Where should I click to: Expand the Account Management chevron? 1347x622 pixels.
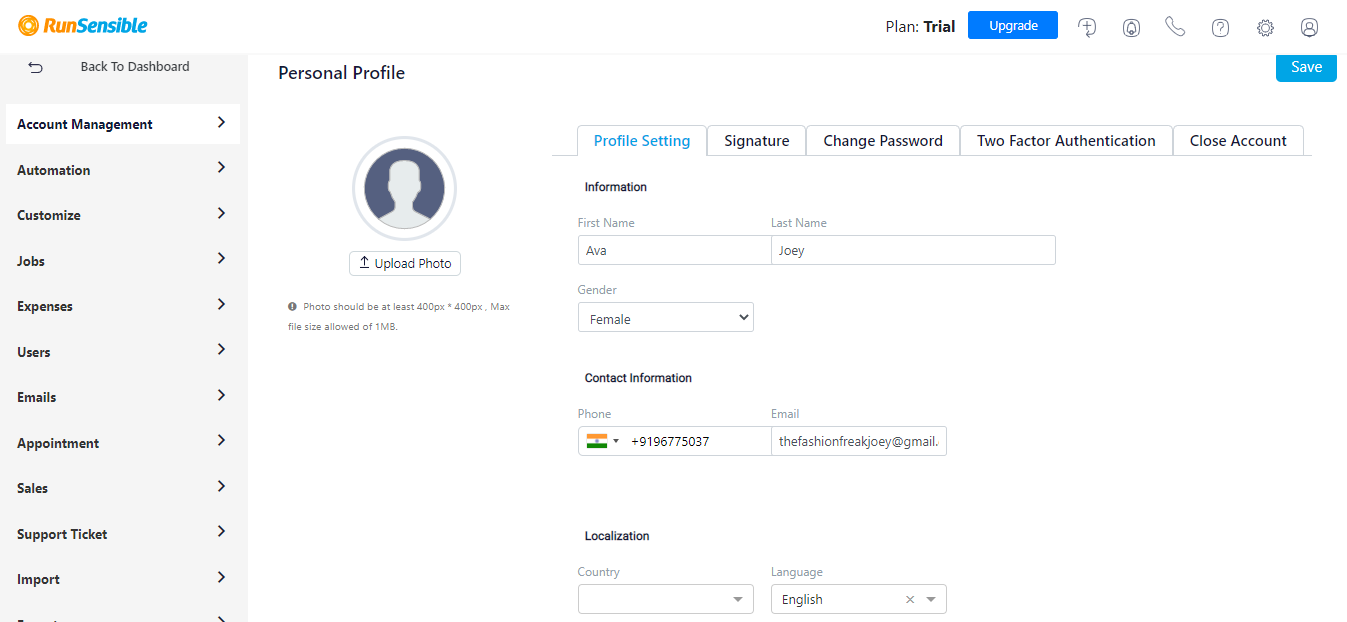221,123
